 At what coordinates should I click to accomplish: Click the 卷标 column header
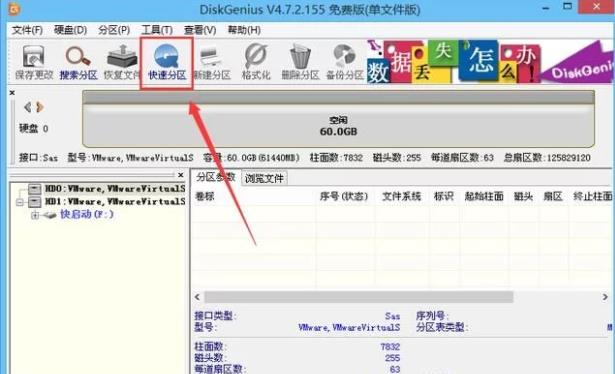pyautogui.click(x=205, y=196)
